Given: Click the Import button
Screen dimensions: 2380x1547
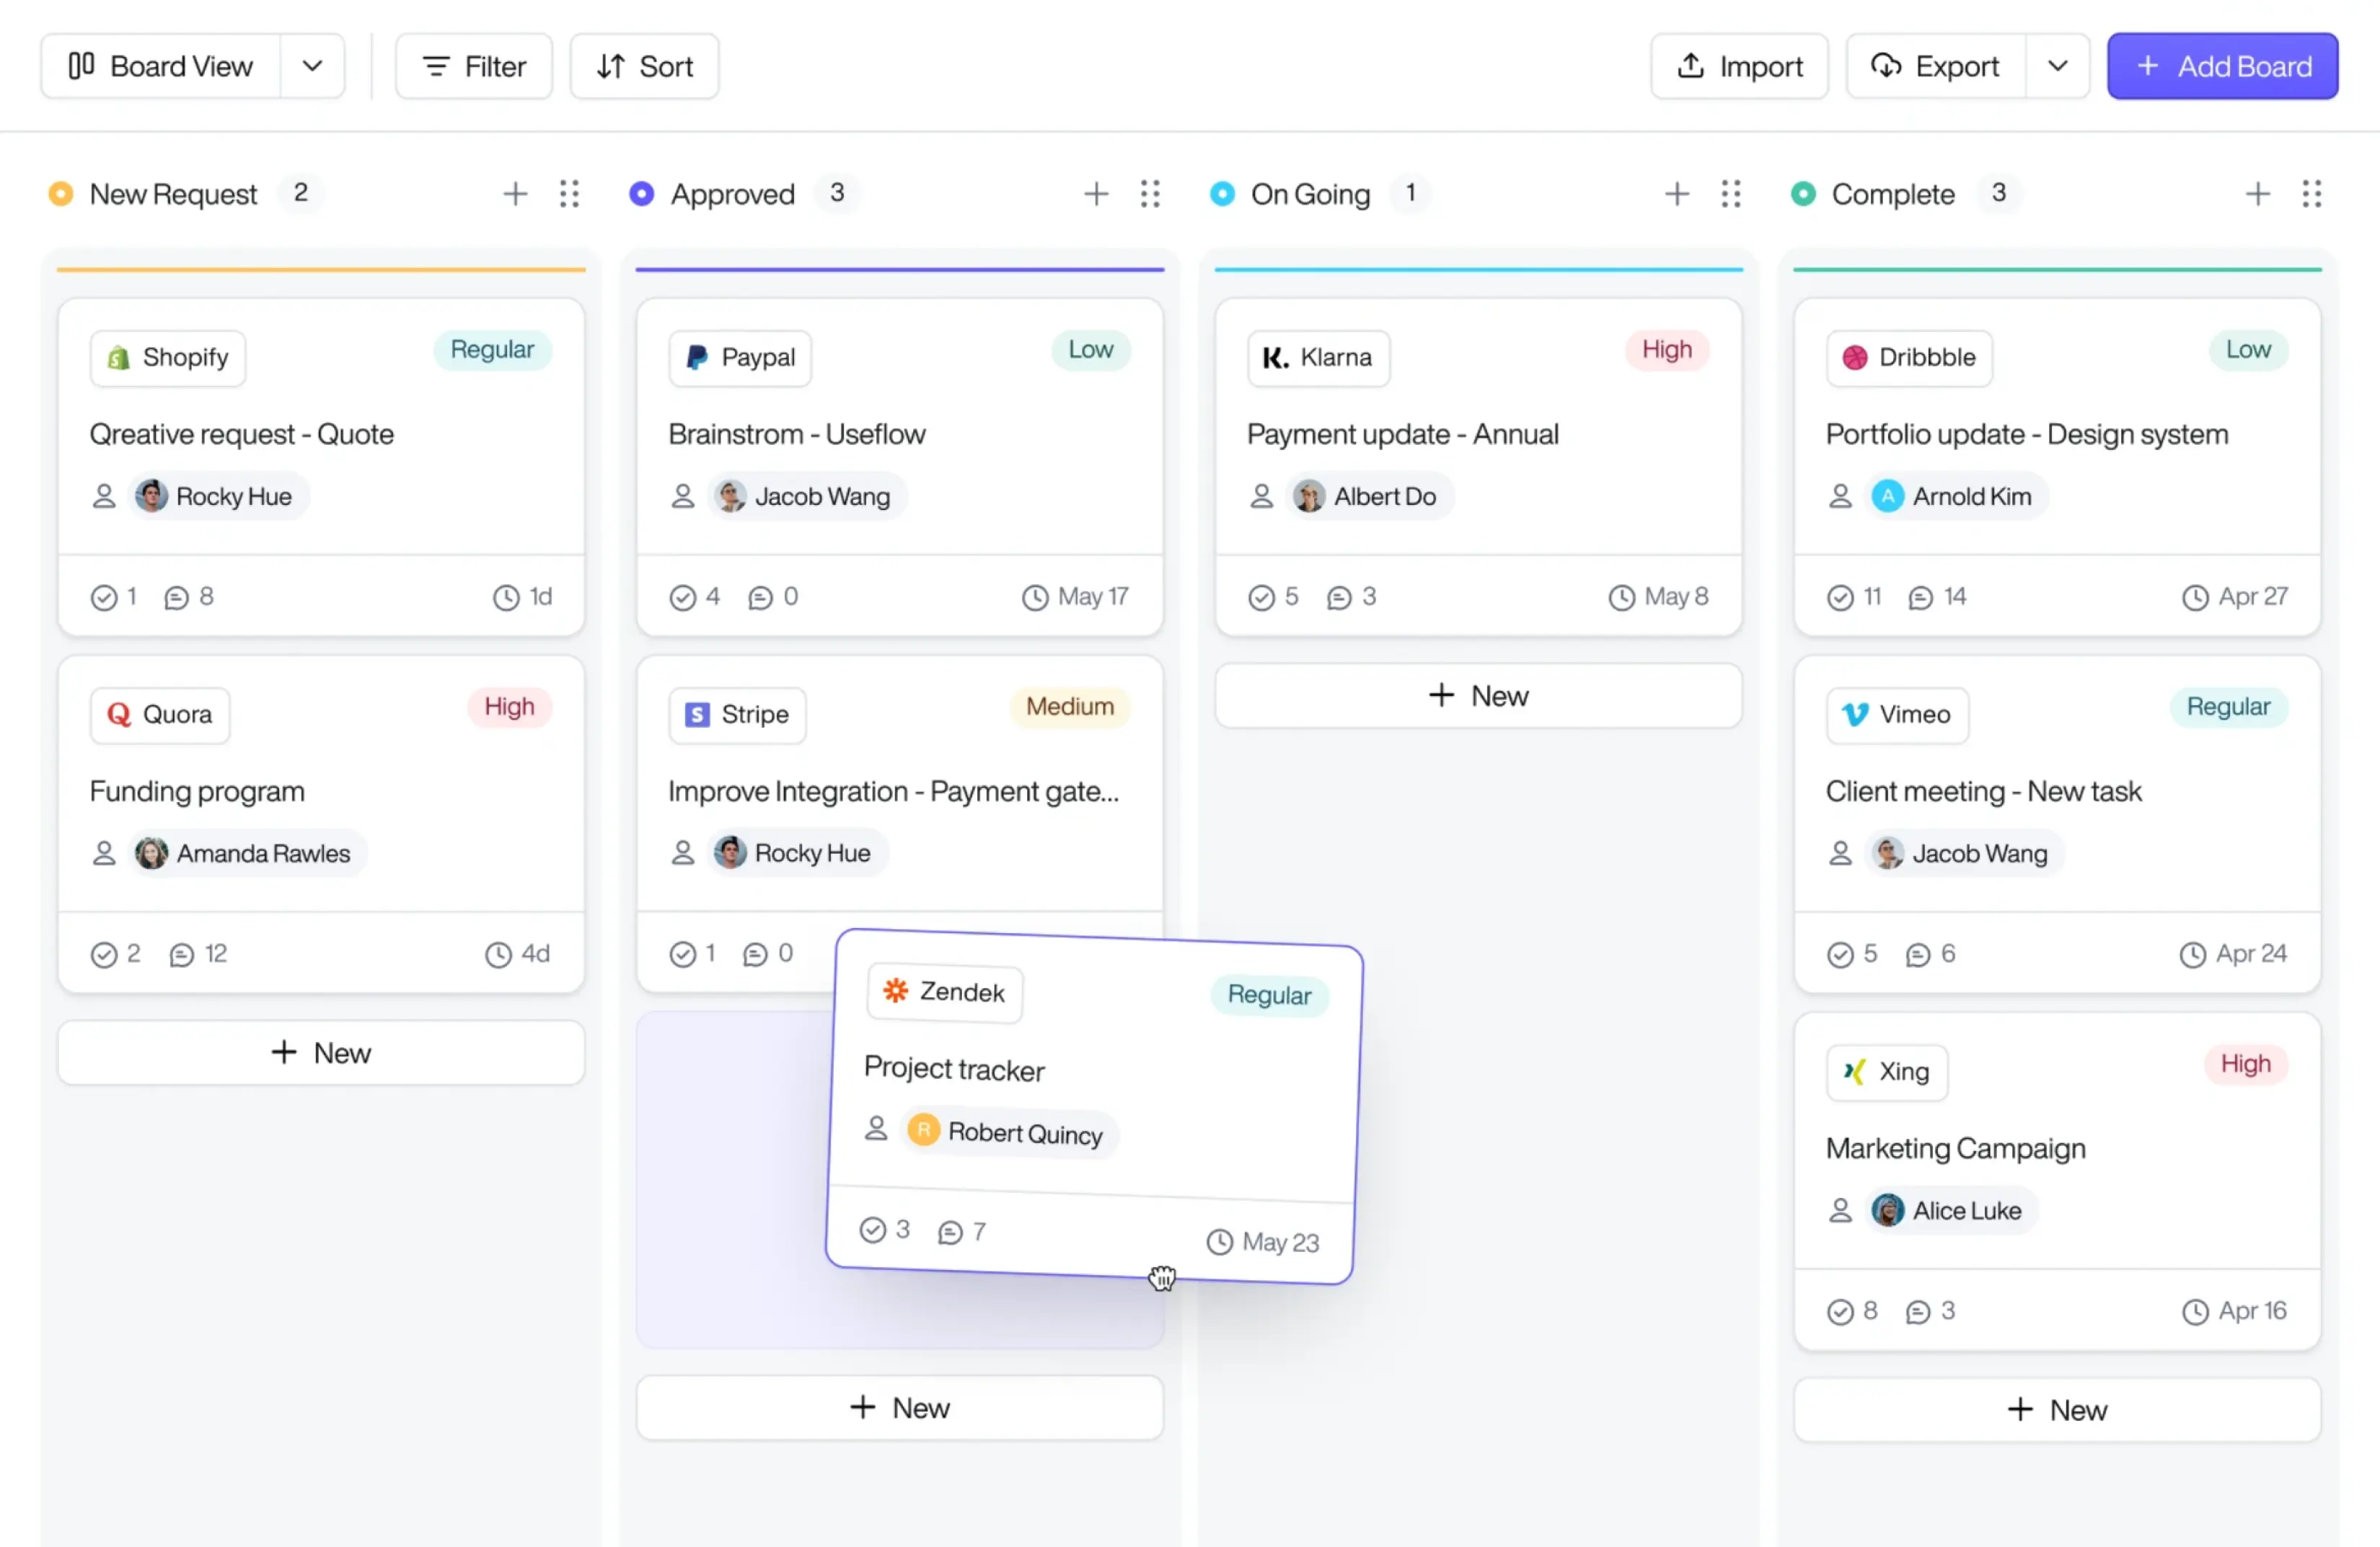Looking at the screenshot, I should point(1739,66).
